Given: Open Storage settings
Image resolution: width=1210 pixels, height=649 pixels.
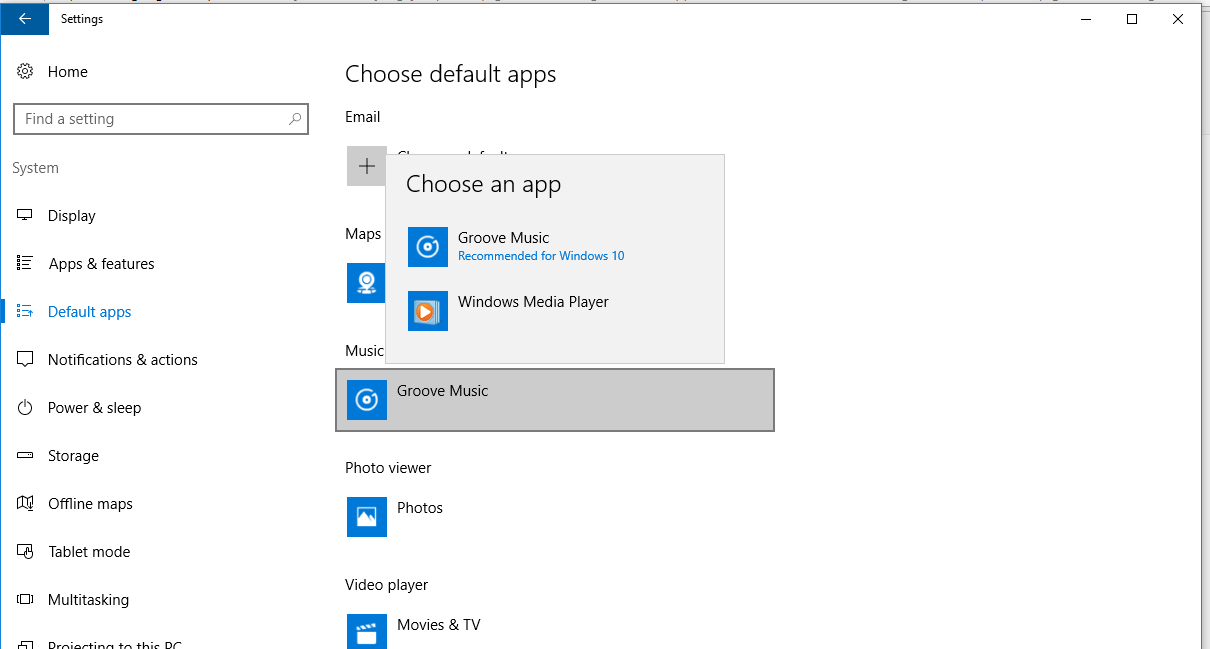Looking at the screenshot, I should [x=74, y=456].
